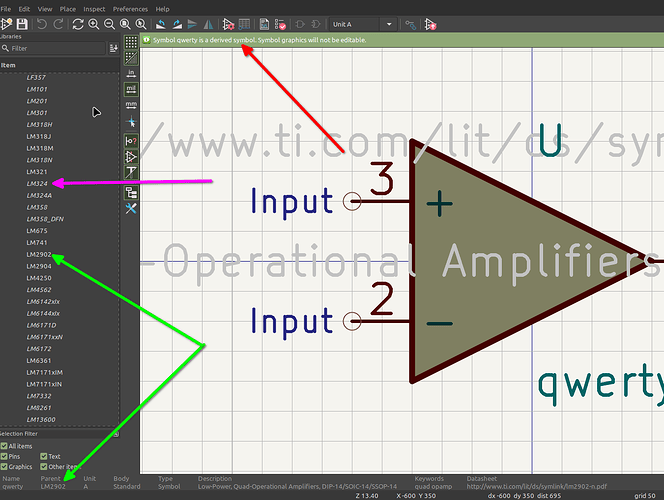This screenshot has width=664, height=500.
Task: Click the Save icon in toolbar
Action: 22,23
